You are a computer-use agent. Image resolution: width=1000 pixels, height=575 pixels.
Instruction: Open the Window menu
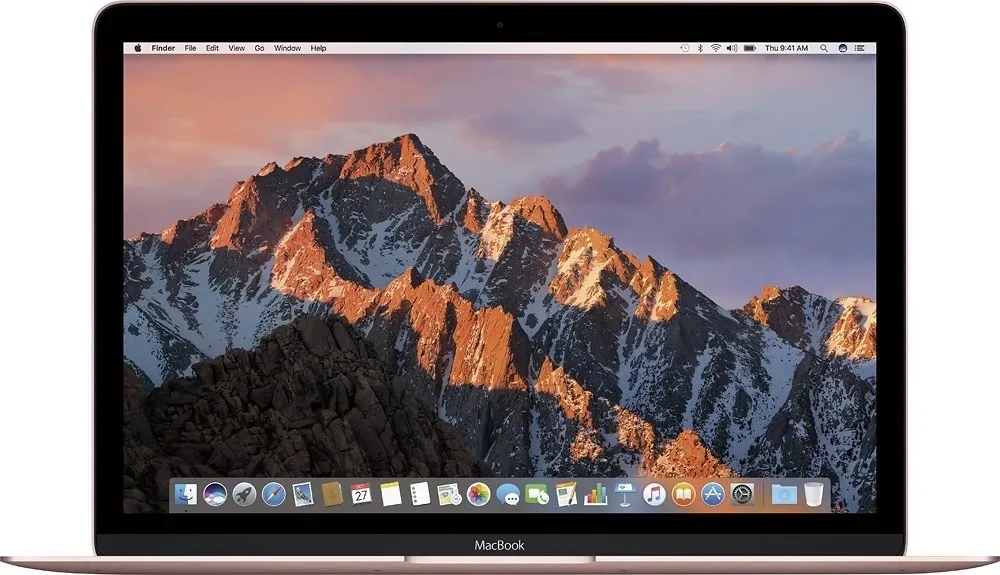click(287, 48)
